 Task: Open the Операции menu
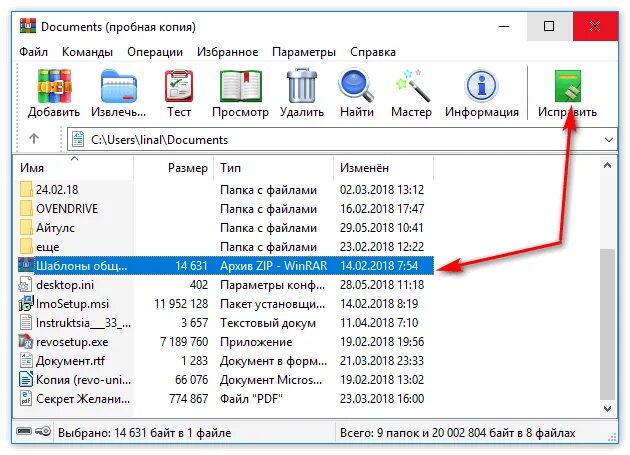[x=155, y=52]
